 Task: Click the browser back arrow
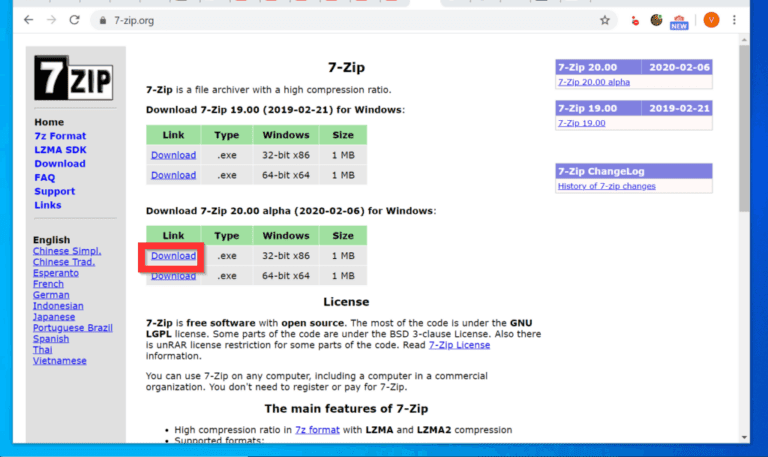click(x=26, y=20)
